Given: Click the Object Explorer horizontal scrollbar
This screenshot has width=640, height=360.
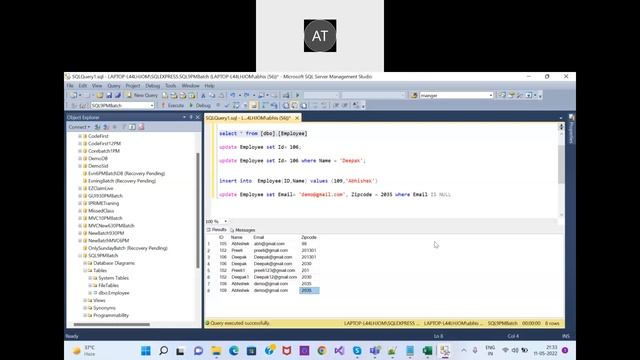Looking at the screenshot, I should (111, 324).
